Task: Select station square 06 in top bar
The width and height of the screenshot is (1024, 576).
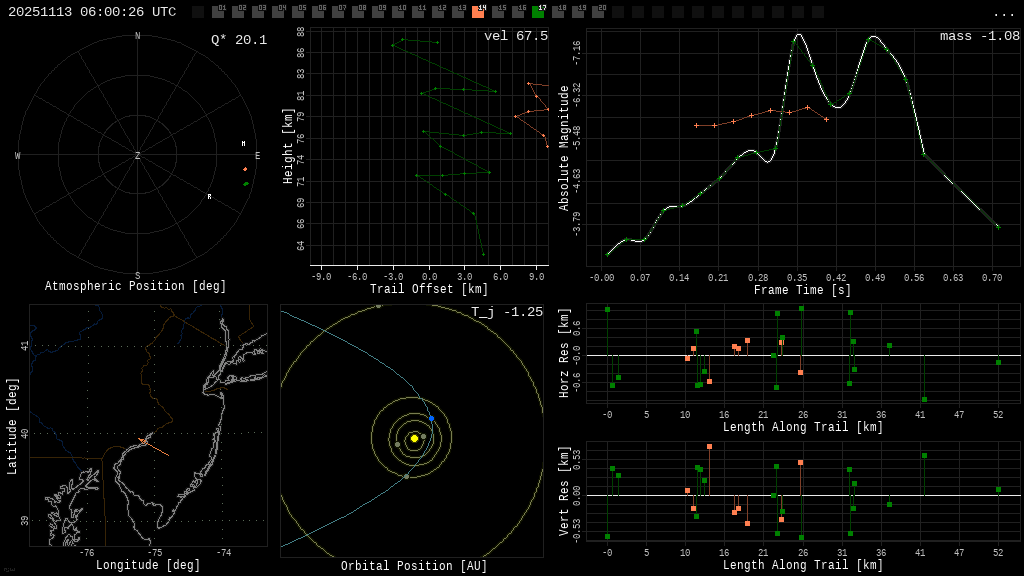Action: [318, 12]
